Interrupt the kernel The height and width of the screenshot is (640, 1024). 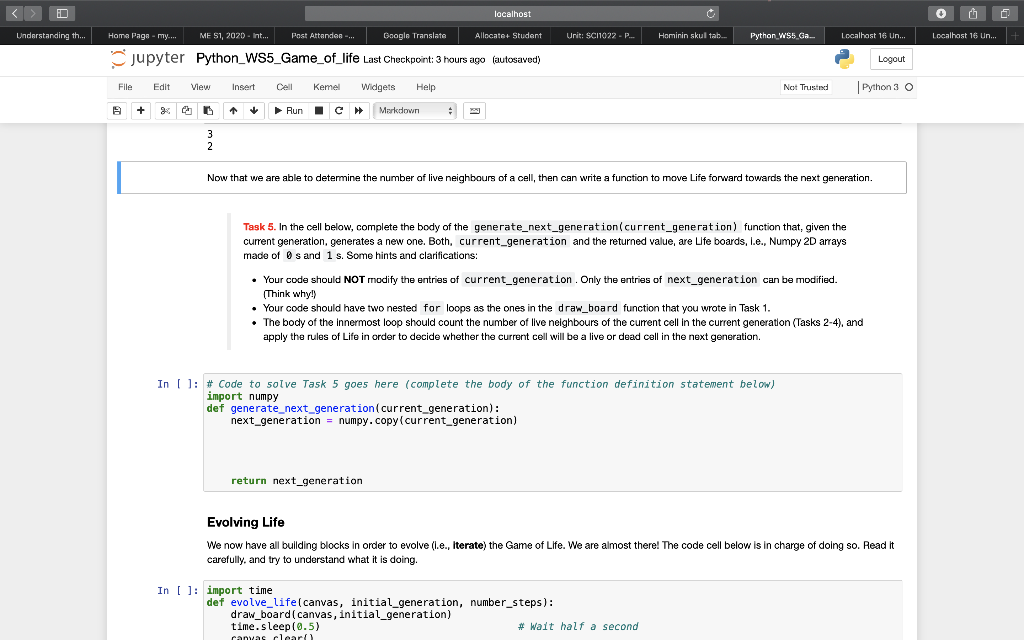click(318, 110)
